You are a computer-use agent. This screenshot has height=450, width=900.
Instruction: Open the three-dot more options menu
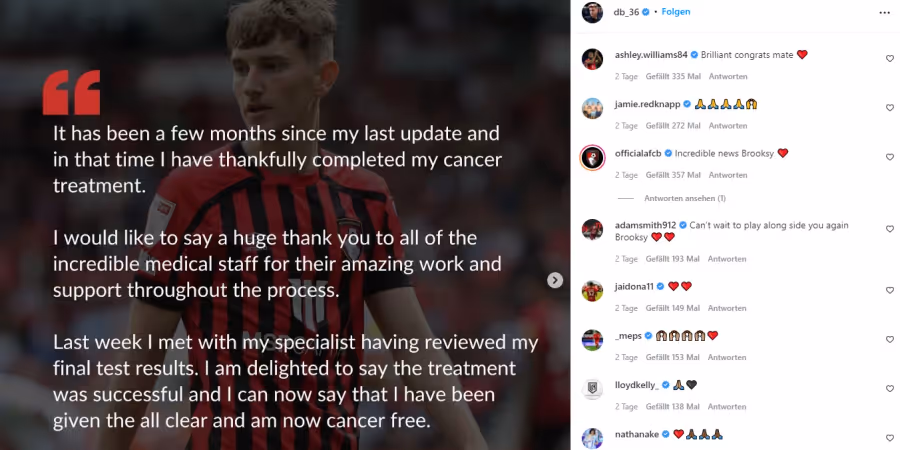pos(884,13)
